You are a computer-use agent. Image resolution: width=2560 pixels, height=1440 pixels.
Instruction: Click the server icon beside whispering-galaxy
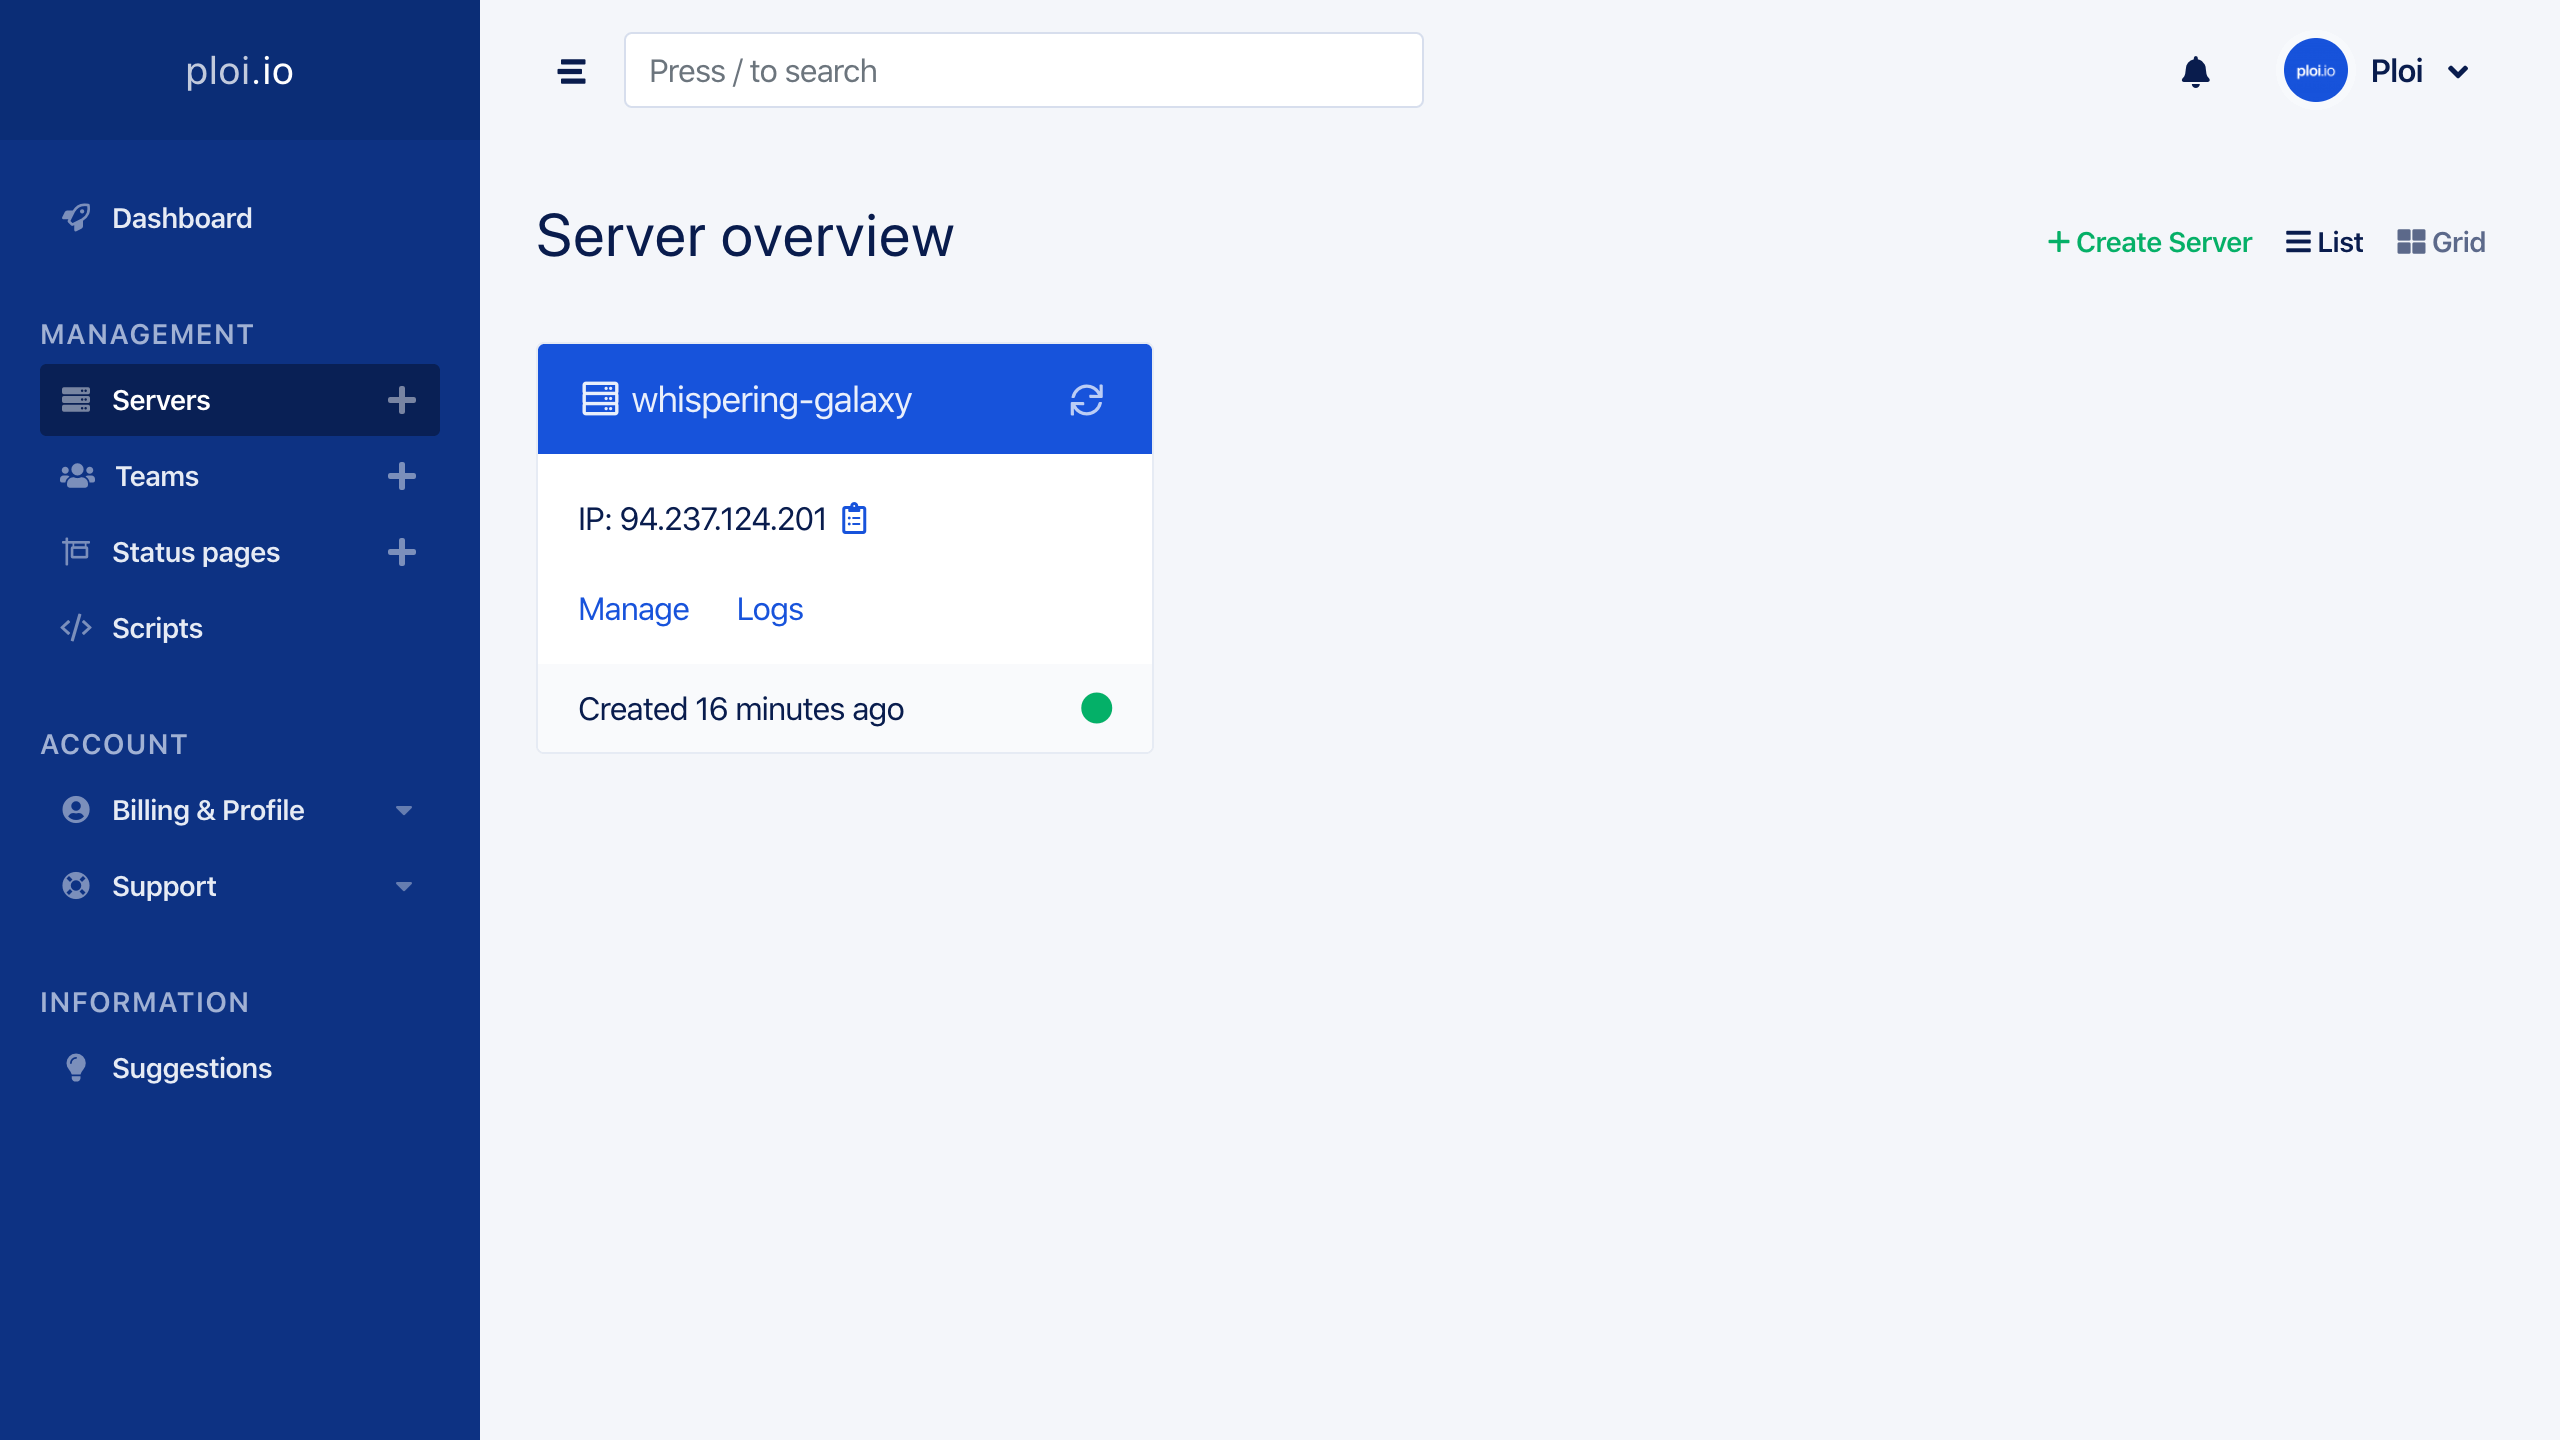click(600, 399)
